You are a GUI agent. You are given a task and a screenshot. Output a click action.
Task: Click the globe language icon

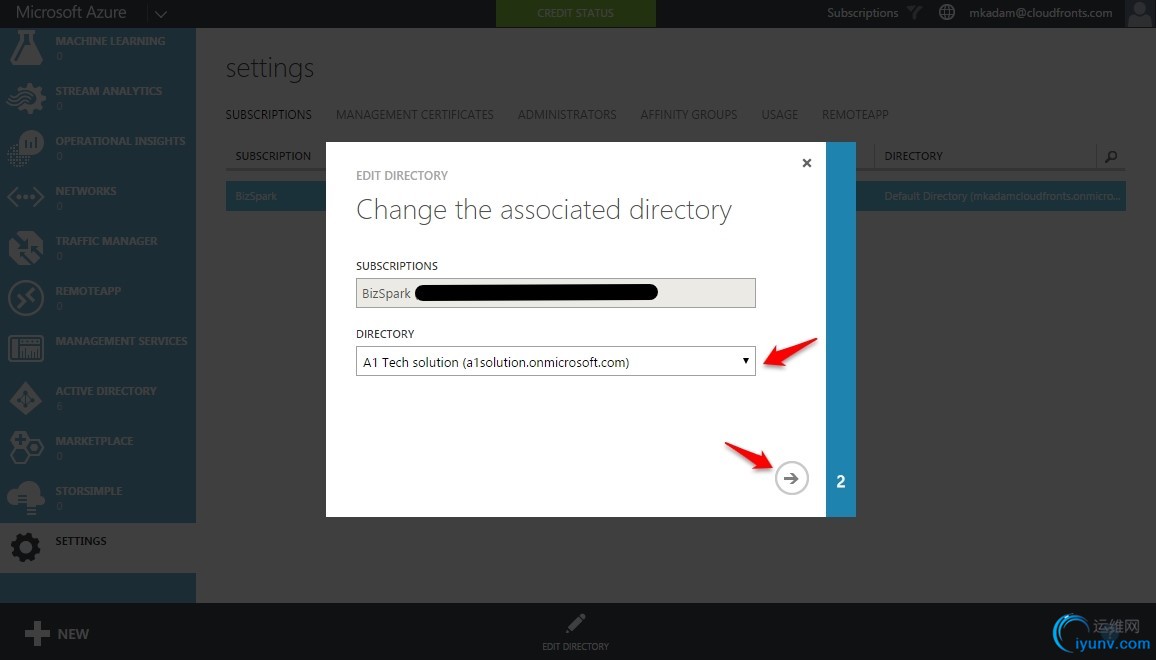tap(947, 13)
